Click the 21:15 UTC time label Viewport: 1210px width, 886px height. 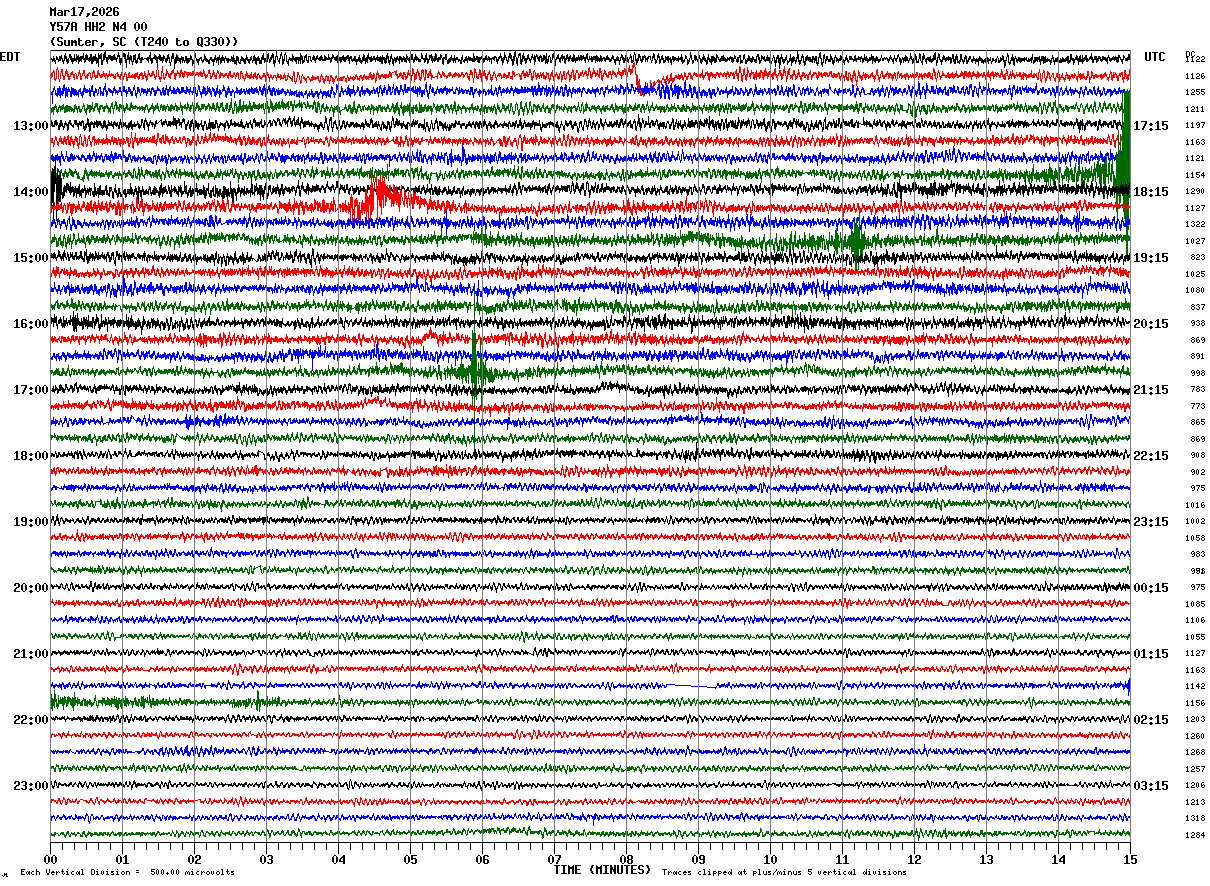tap(1151, 390)
